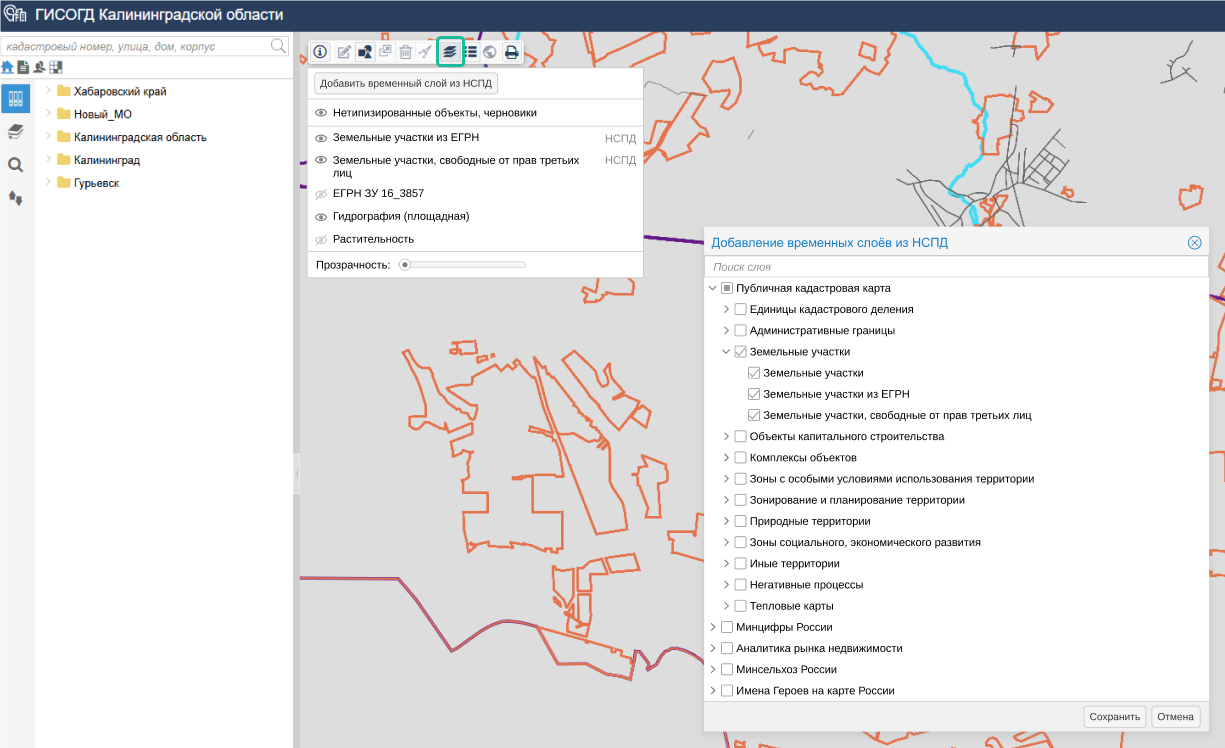Image resolution: width=1225 pixels, height=748 pixels.
Task: Enable 'Тепловые карты' checkbox
Action: click(741, 606)
